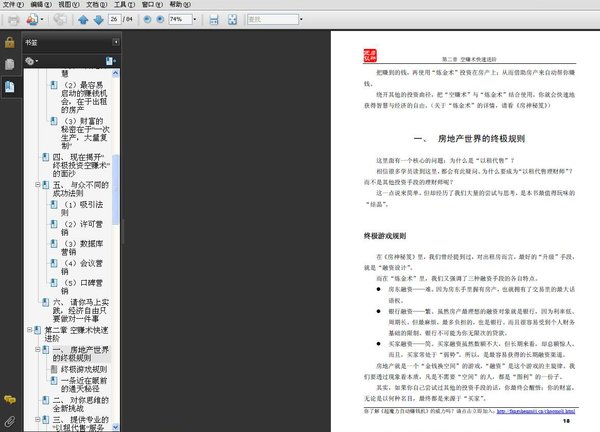Open the attachments paperclip panel
The image size is (600, 432).
point(9,421)
